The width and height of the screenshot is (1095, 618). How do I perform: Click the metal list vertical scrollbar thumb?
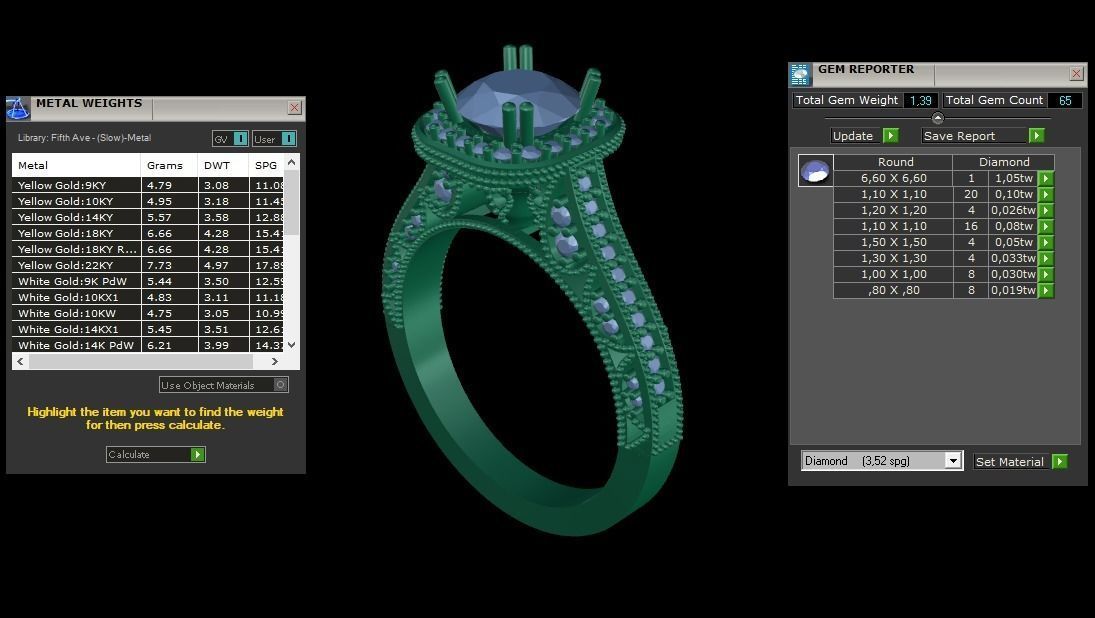point(291,203)
